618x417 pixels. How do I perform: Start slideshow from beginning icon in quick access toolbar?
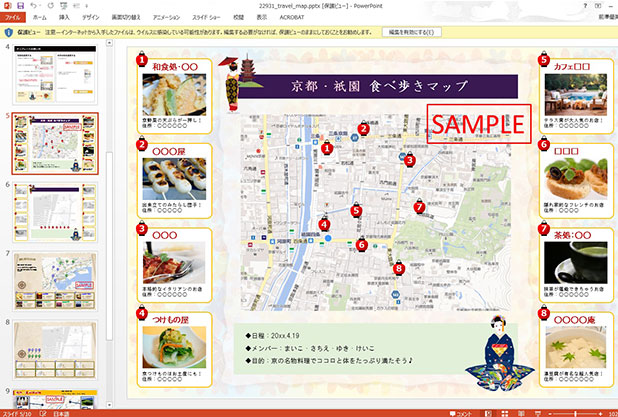coord(64,6)
